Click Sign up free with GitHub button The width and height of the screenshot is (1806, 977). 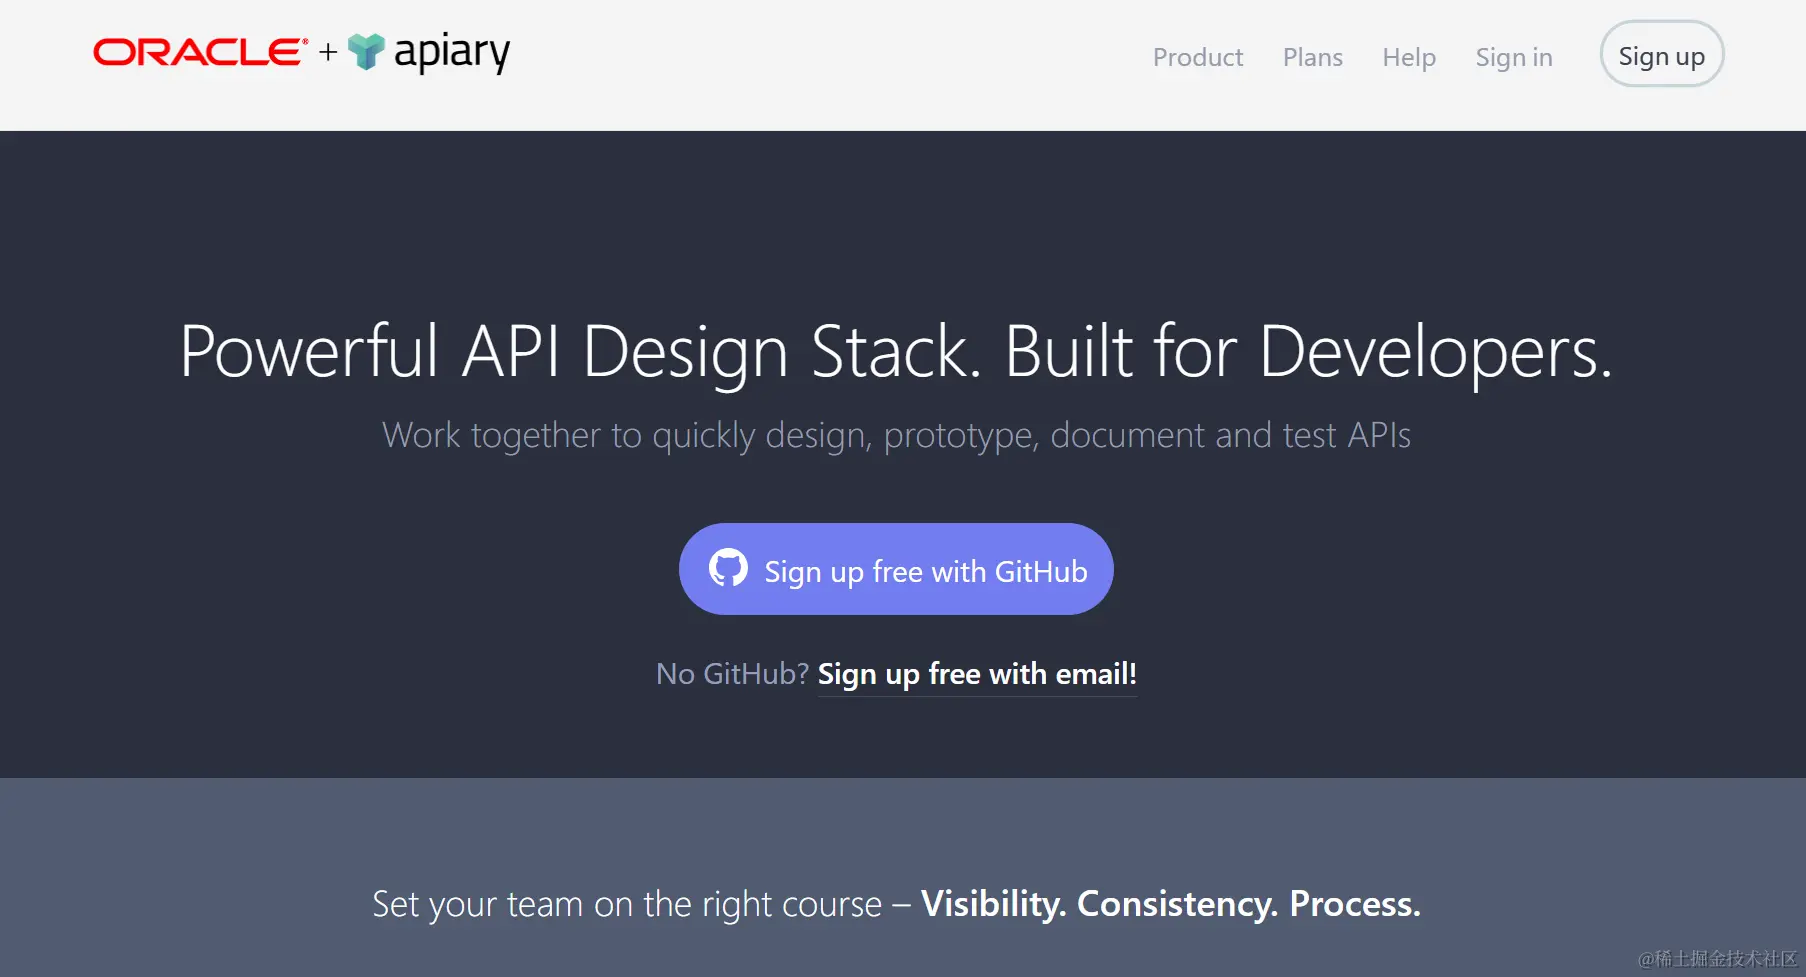[896, 569]
